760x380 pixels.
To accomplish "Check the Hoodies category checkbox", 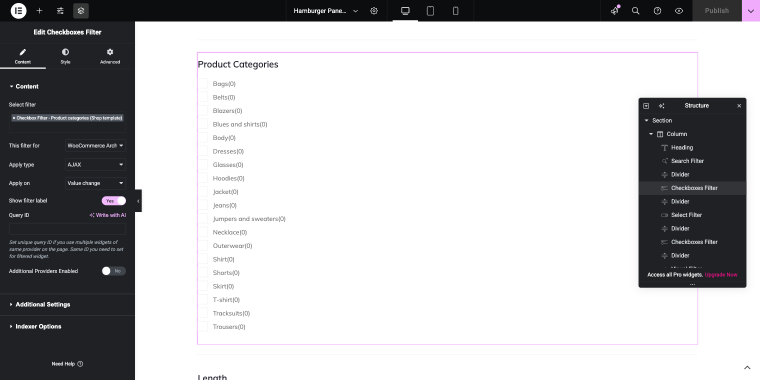I will click(x=203, y=178).
